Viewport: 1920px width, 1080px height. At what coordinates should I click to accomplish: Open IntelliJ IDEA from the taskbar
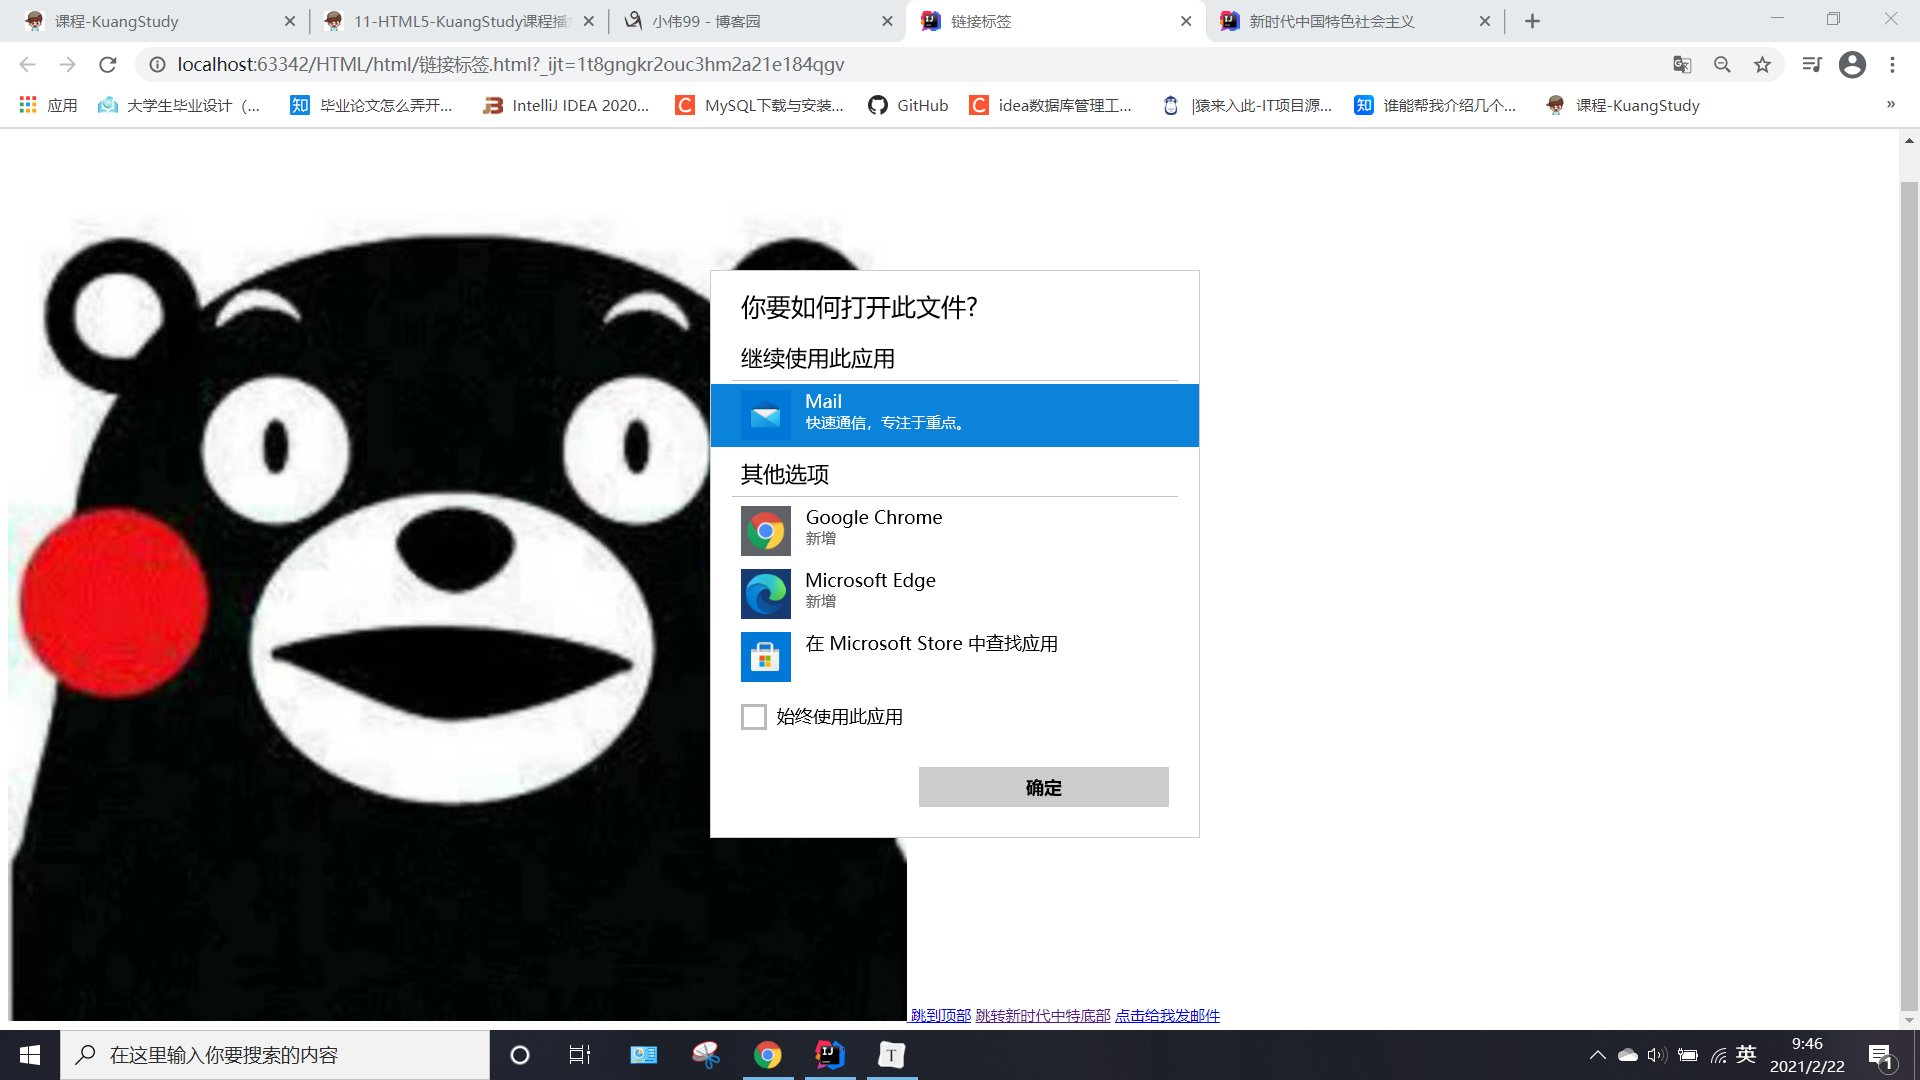click(829, 1055)
